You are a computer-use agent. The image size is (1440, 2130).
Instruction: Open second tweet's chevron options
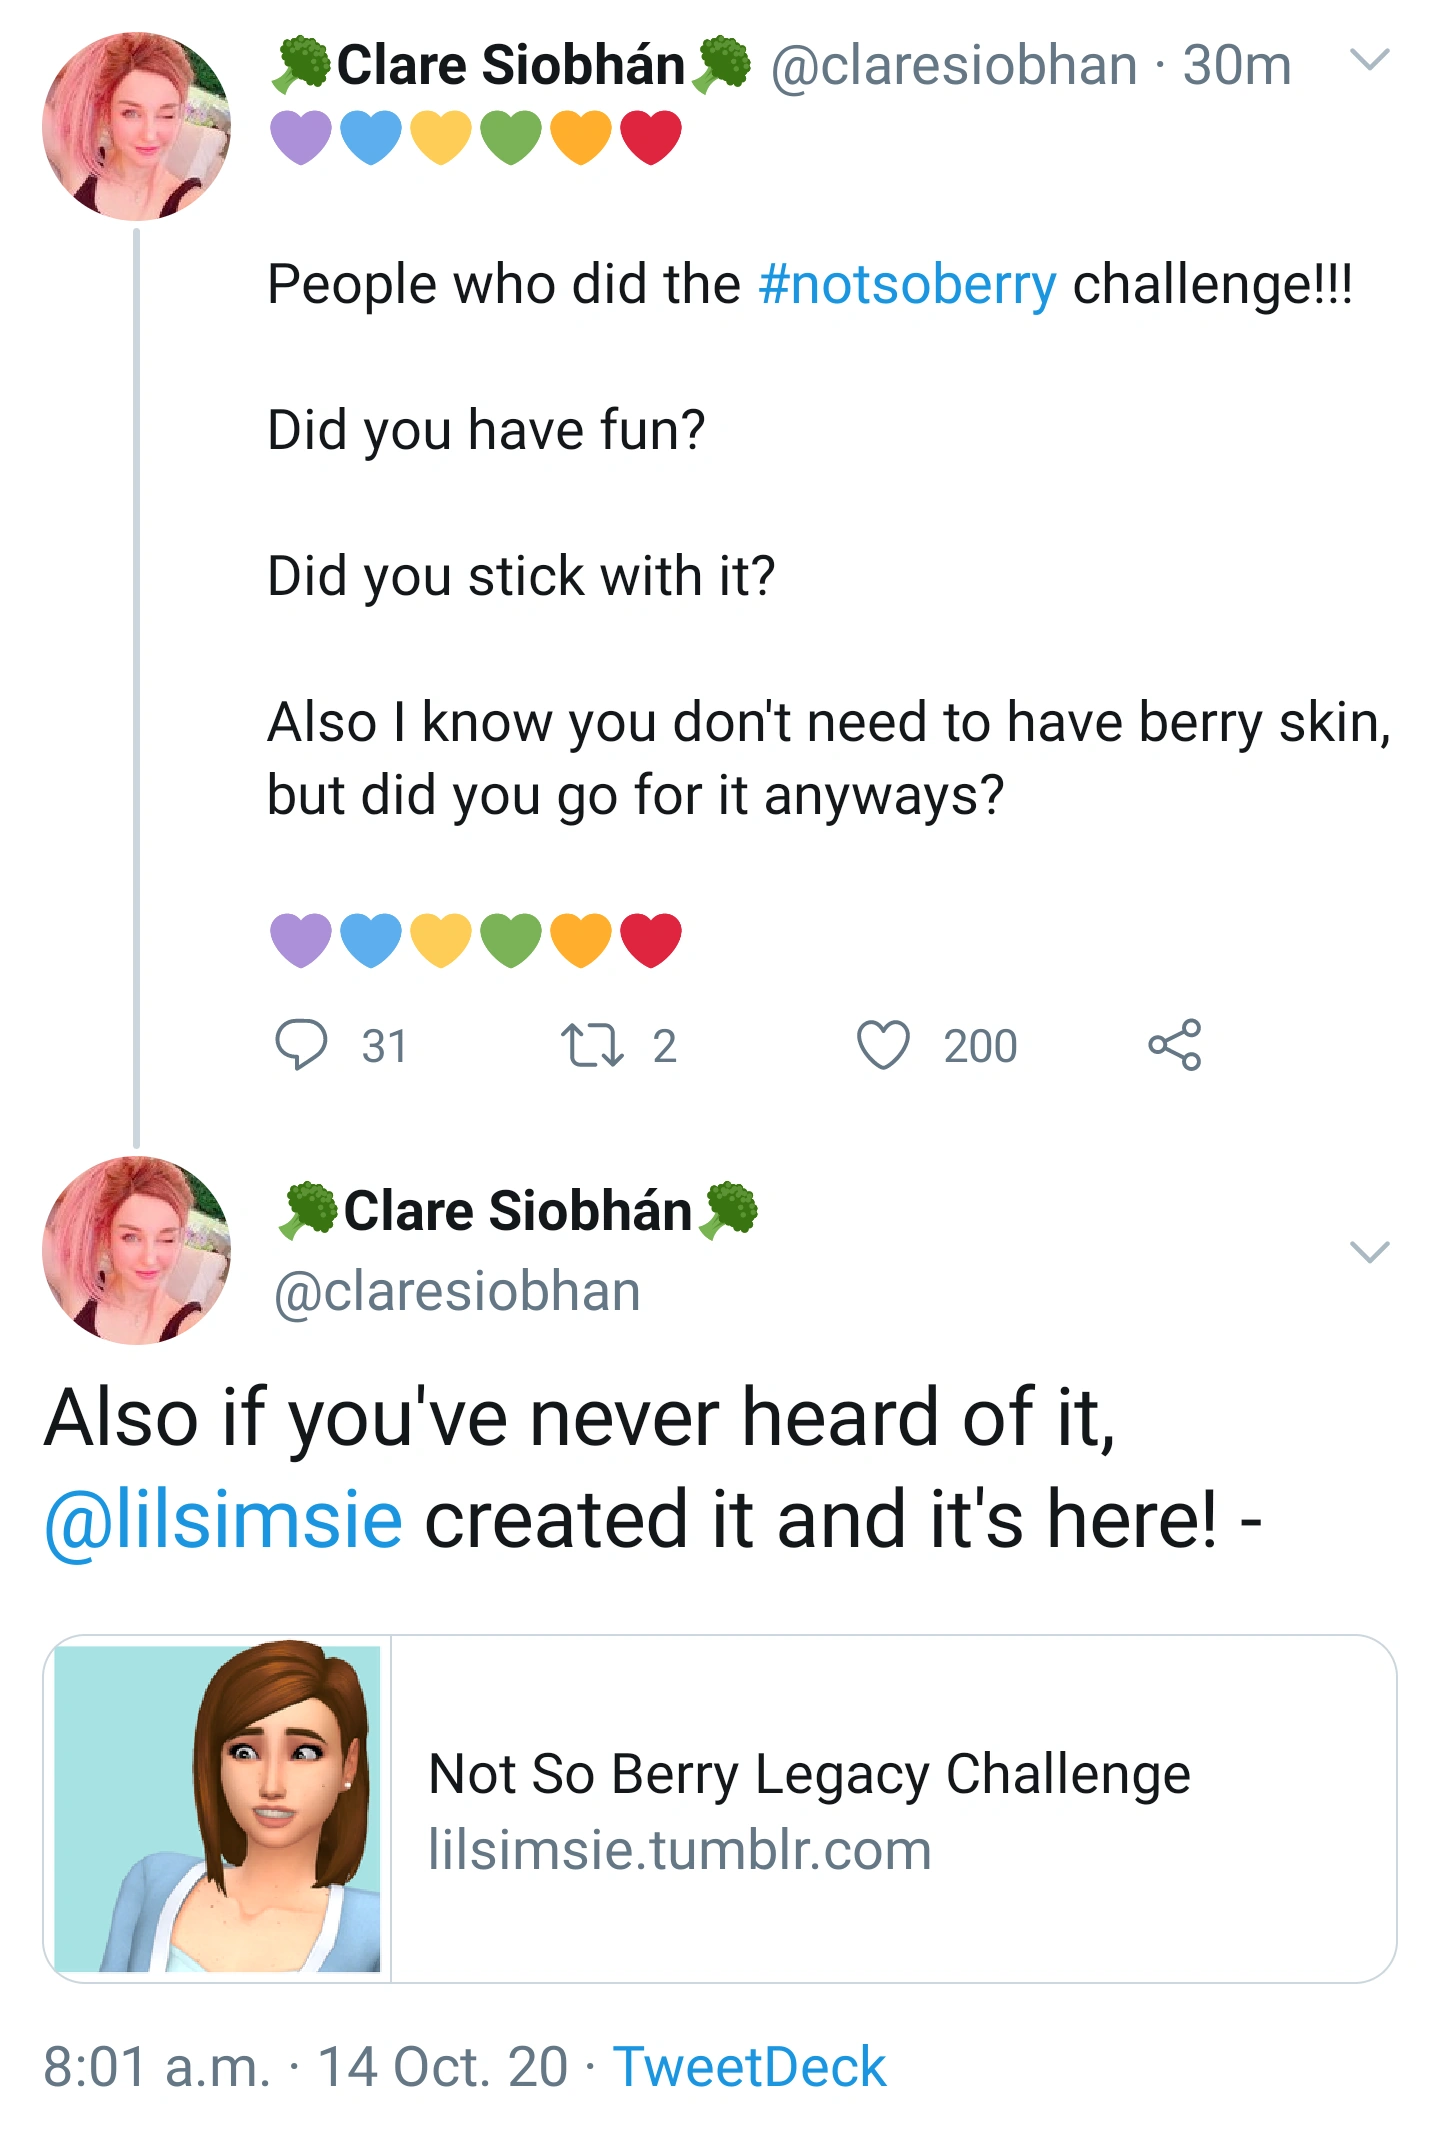click(1369, 1251)
